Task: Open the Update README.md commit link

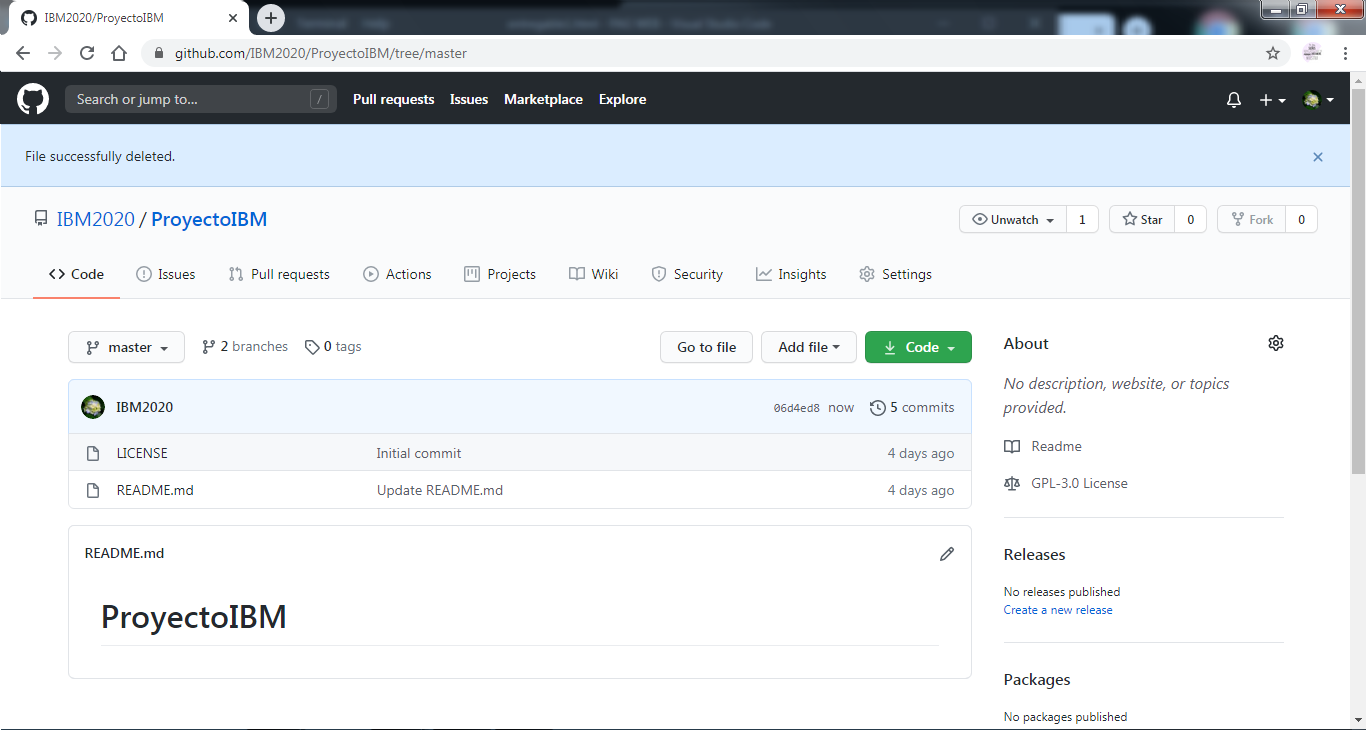Action: coord(440,490)
